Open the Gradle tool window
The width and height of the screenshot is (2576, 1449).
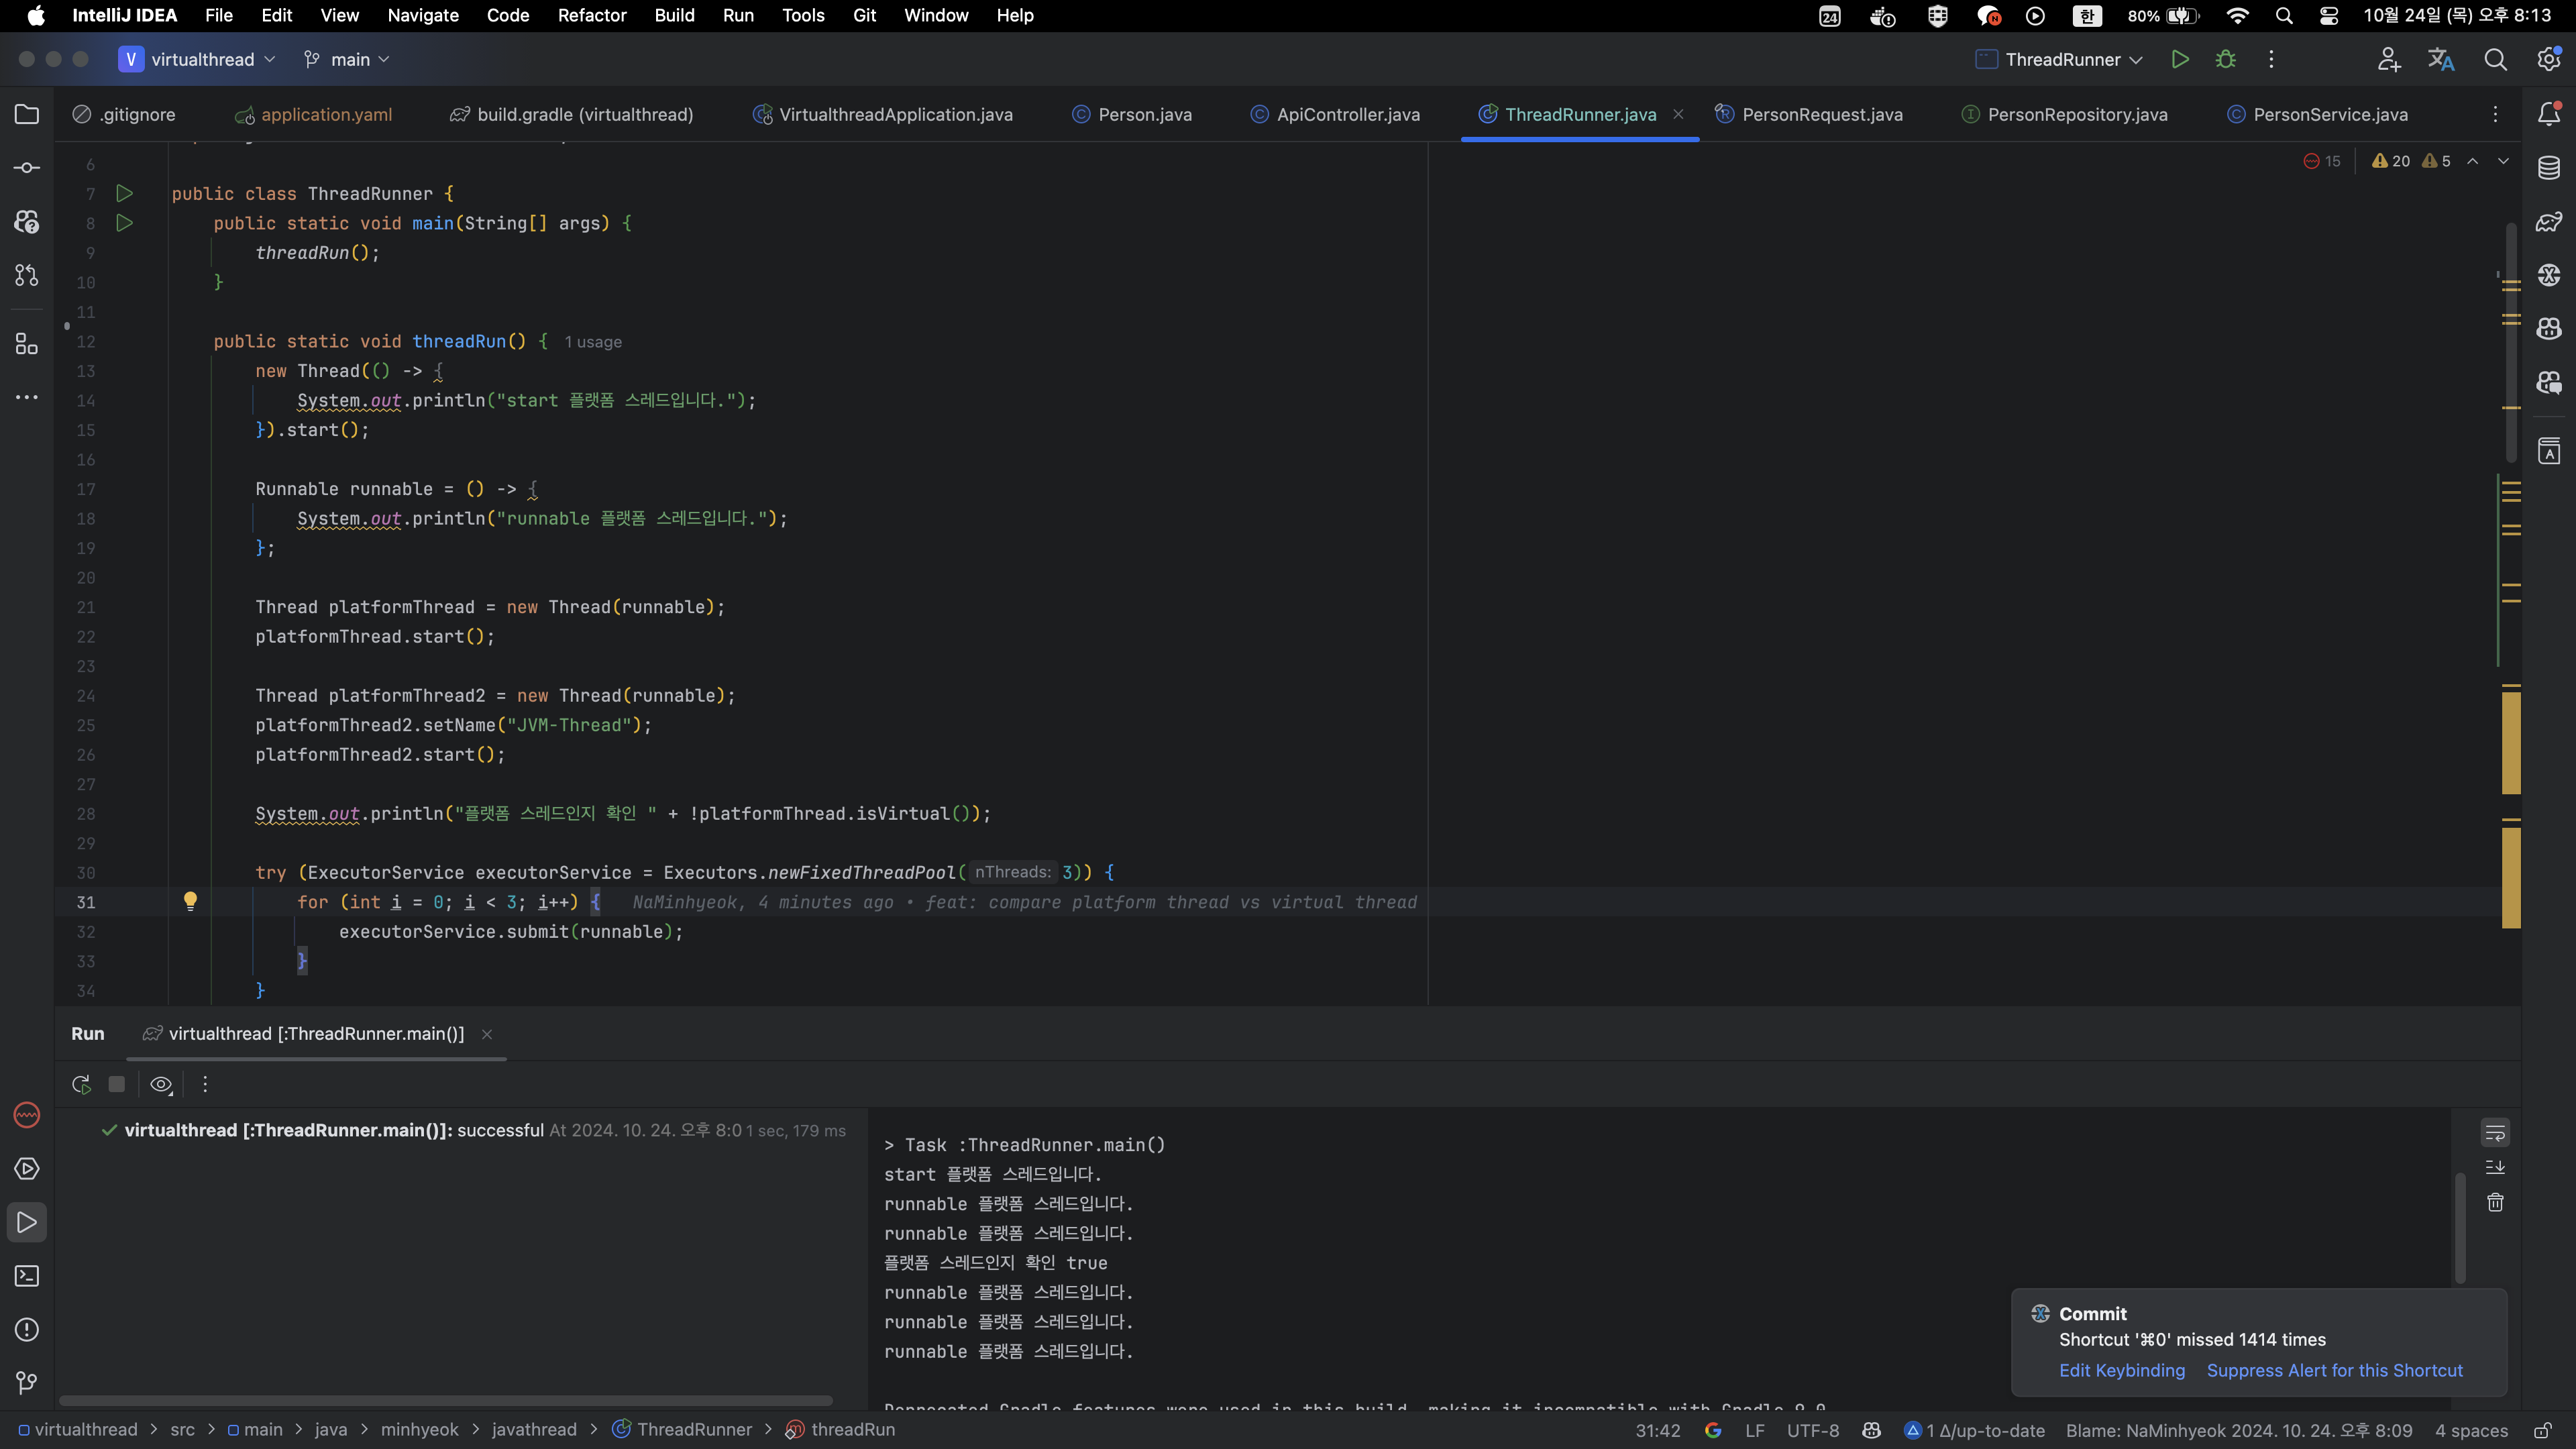tap(2548, 221)
